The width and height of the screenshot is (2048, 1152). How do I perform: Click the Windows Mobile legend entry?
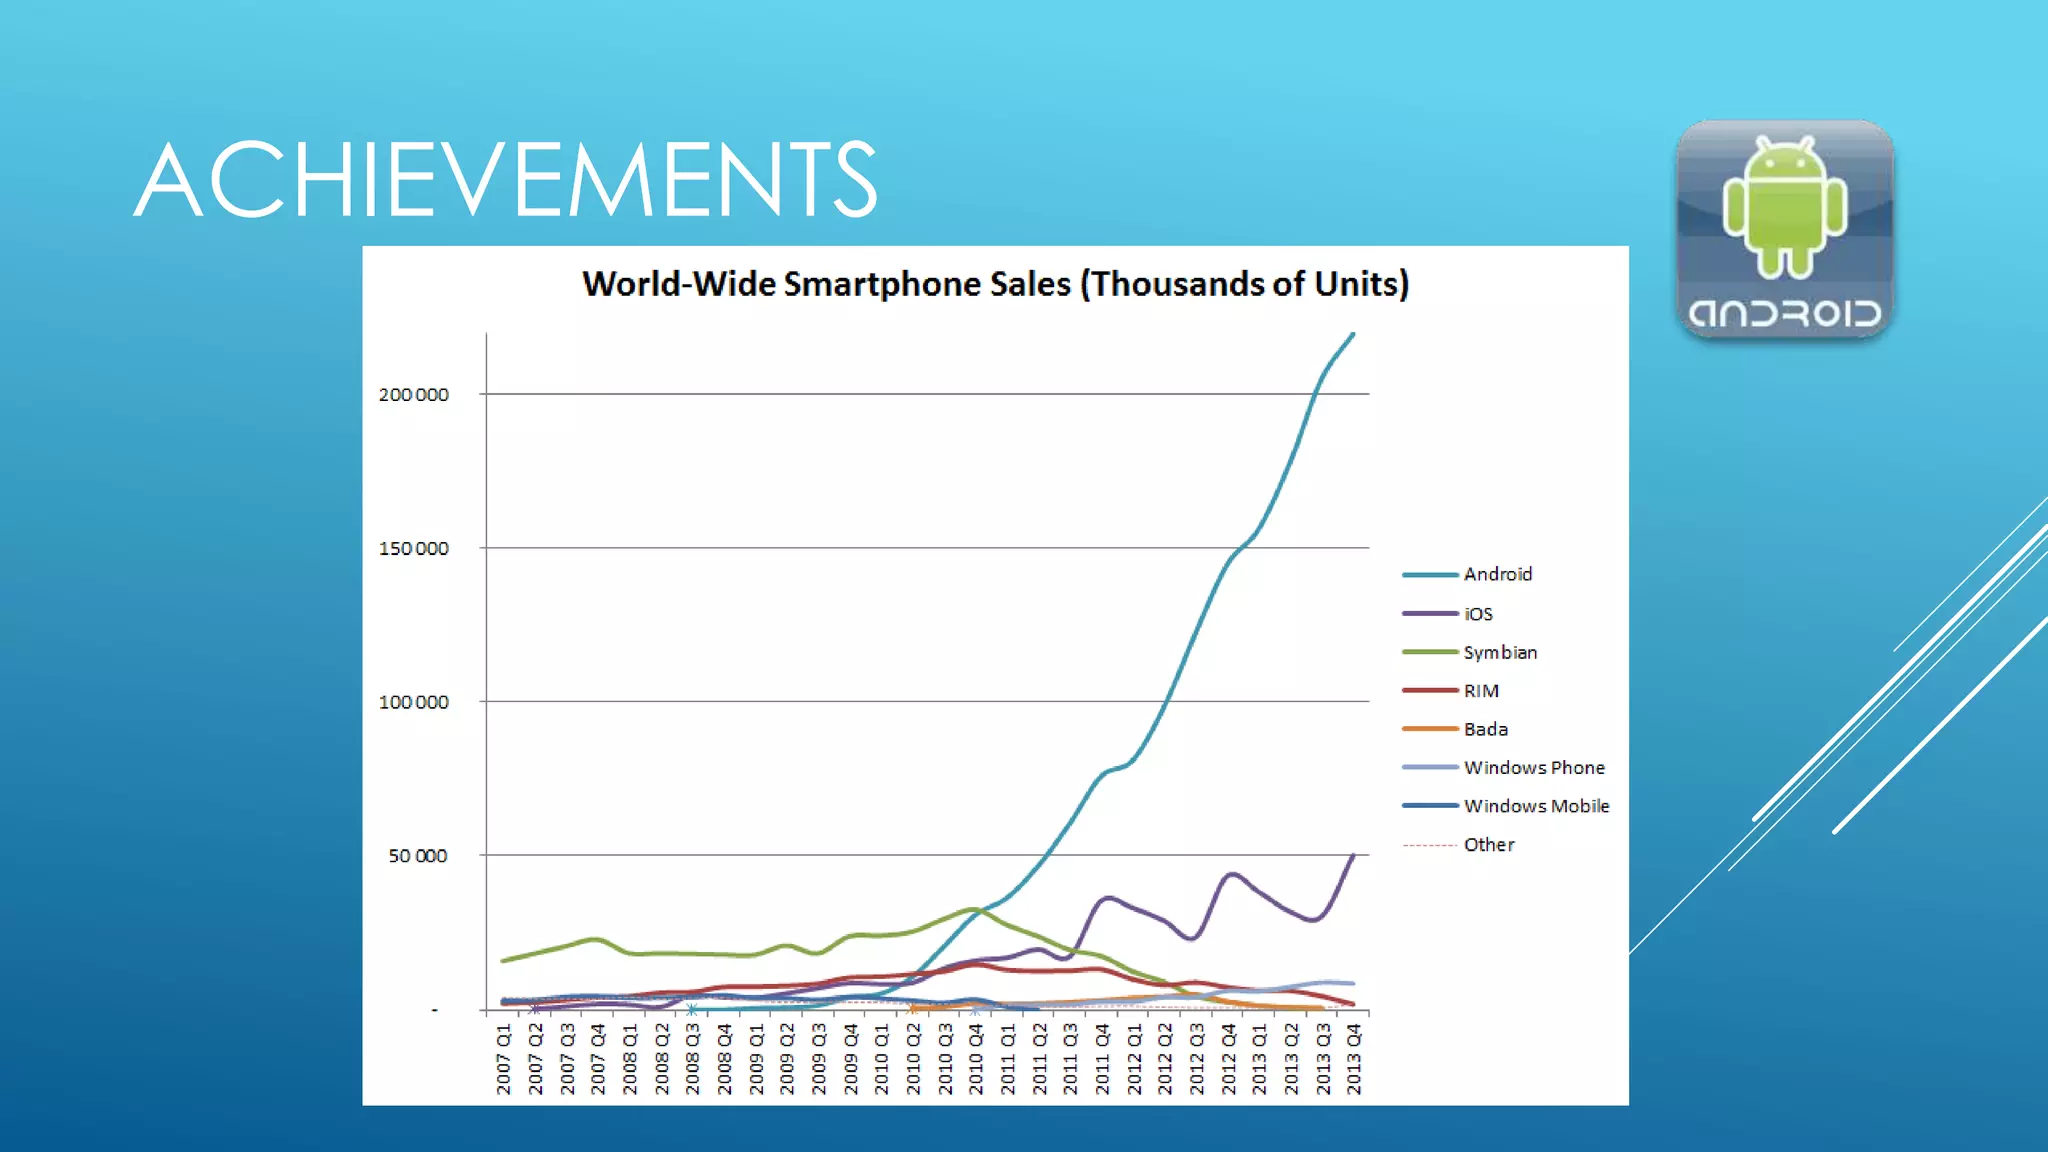pyautogui.click(x=1536, y=806)
